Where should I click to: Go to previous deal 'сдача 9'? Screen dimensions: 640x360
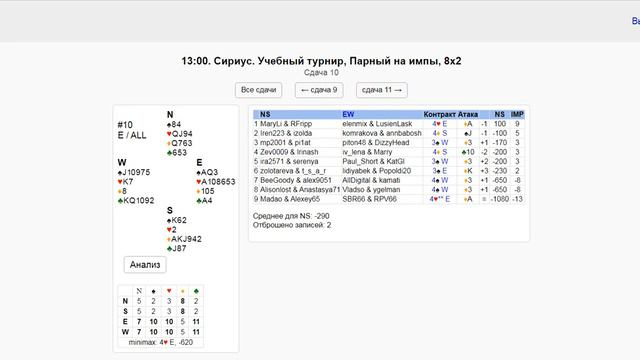click(319, 90)
